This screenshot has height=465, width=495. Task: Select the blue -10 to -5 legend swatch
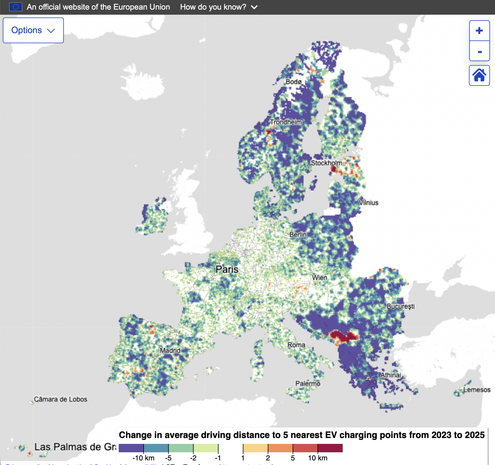pos(156,448)
